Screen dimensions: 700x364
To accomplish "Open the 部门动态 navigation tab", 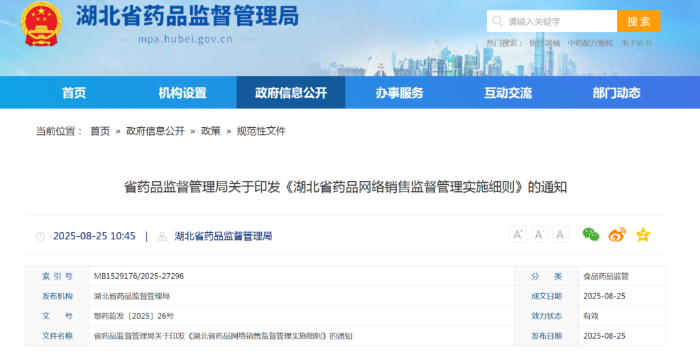I will point(617,92).
